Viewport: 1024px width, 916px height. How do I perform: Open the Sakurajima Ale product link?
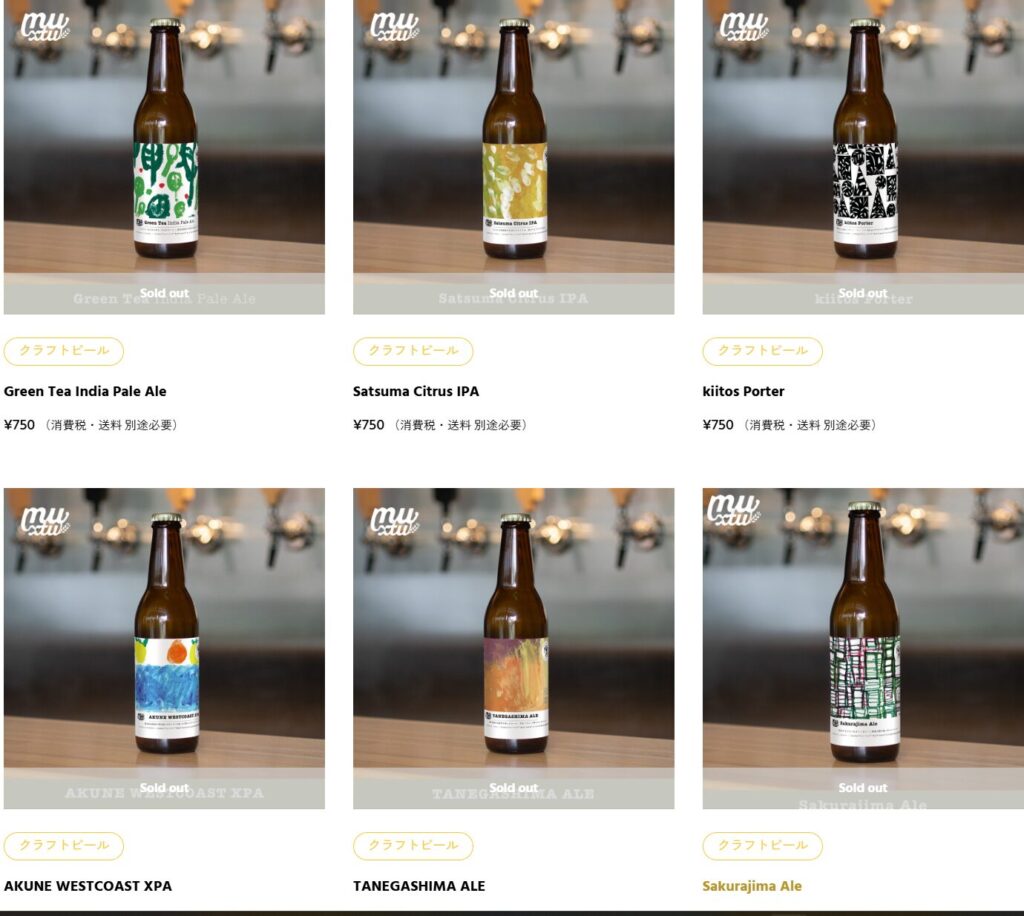pyautogui.click(x=752, y=886)
